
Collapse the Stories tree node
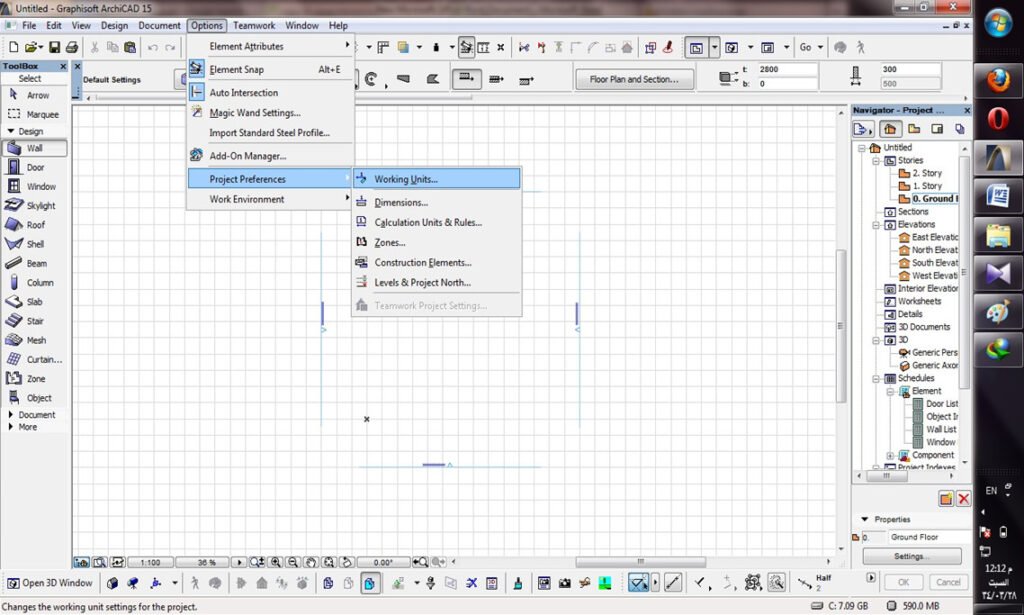click(876, 160)
